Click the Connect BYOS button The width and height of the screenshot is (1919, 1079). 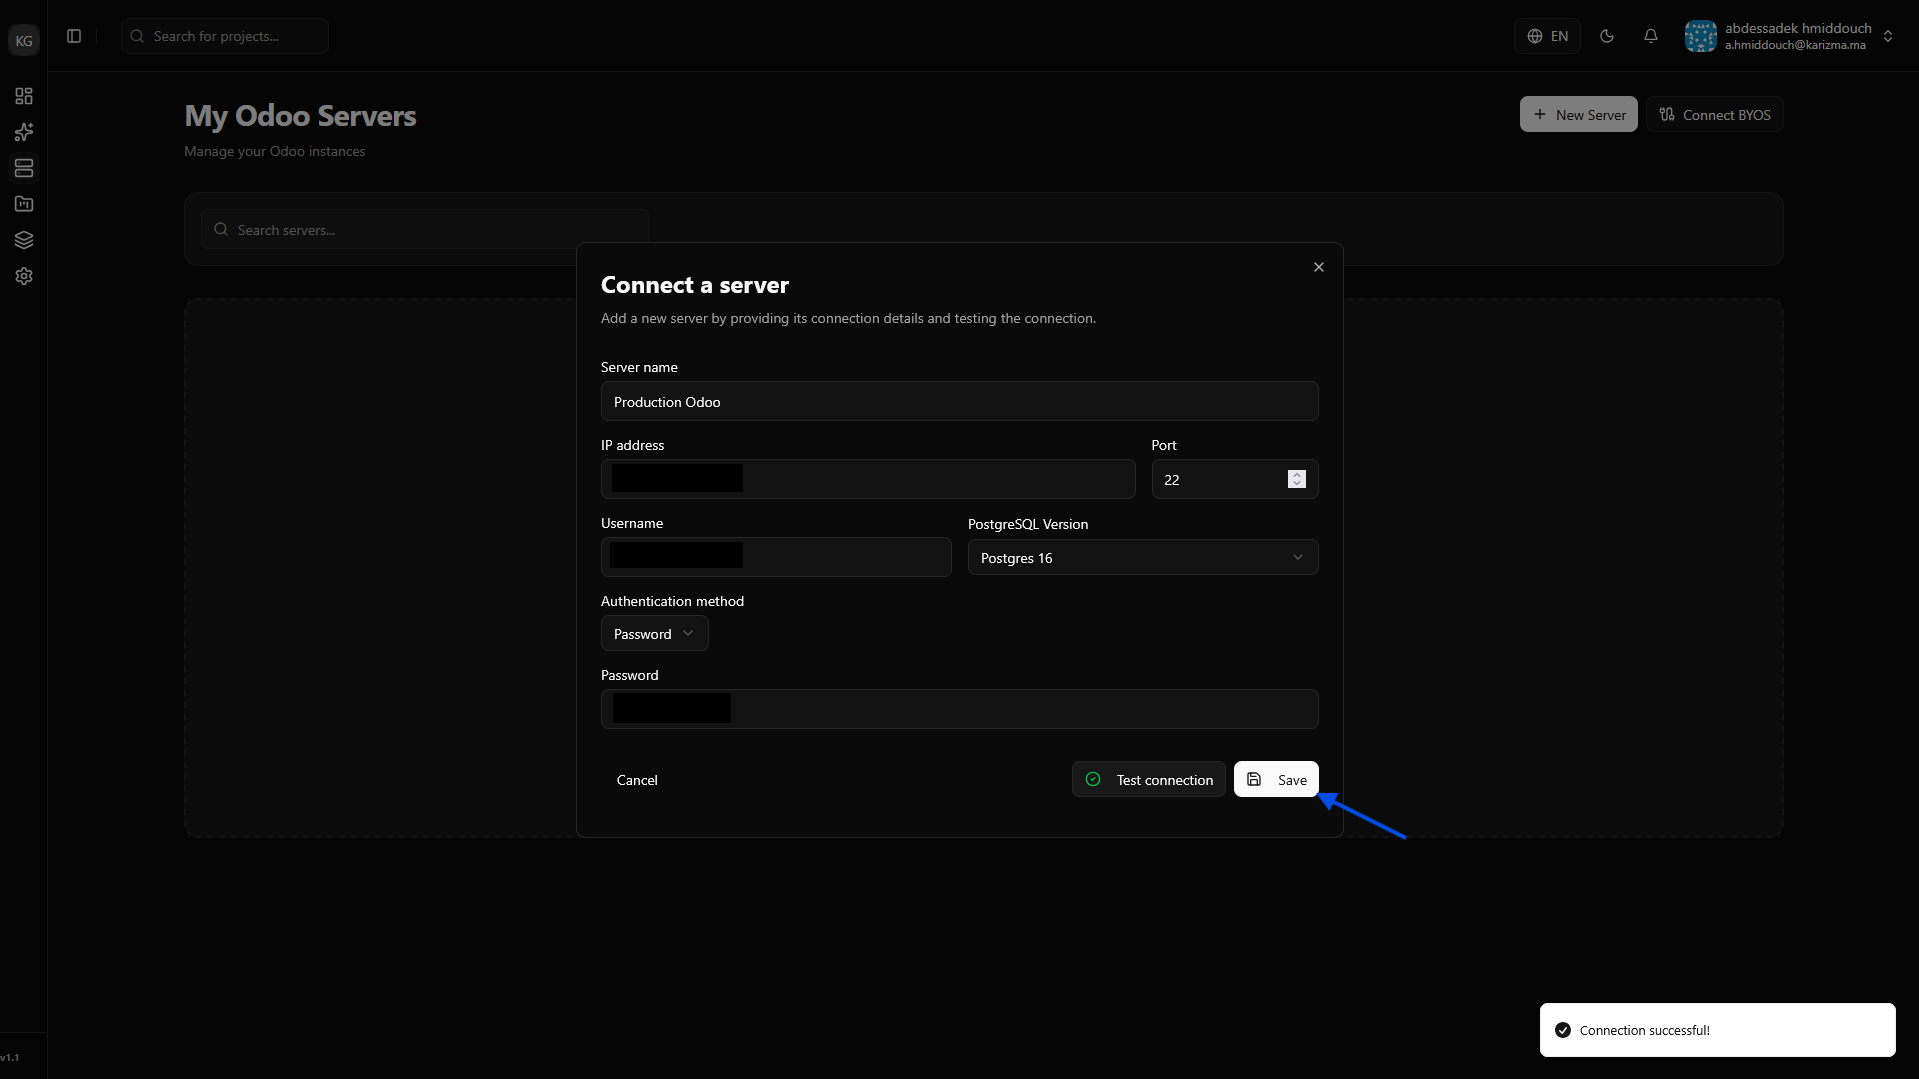1715,114
